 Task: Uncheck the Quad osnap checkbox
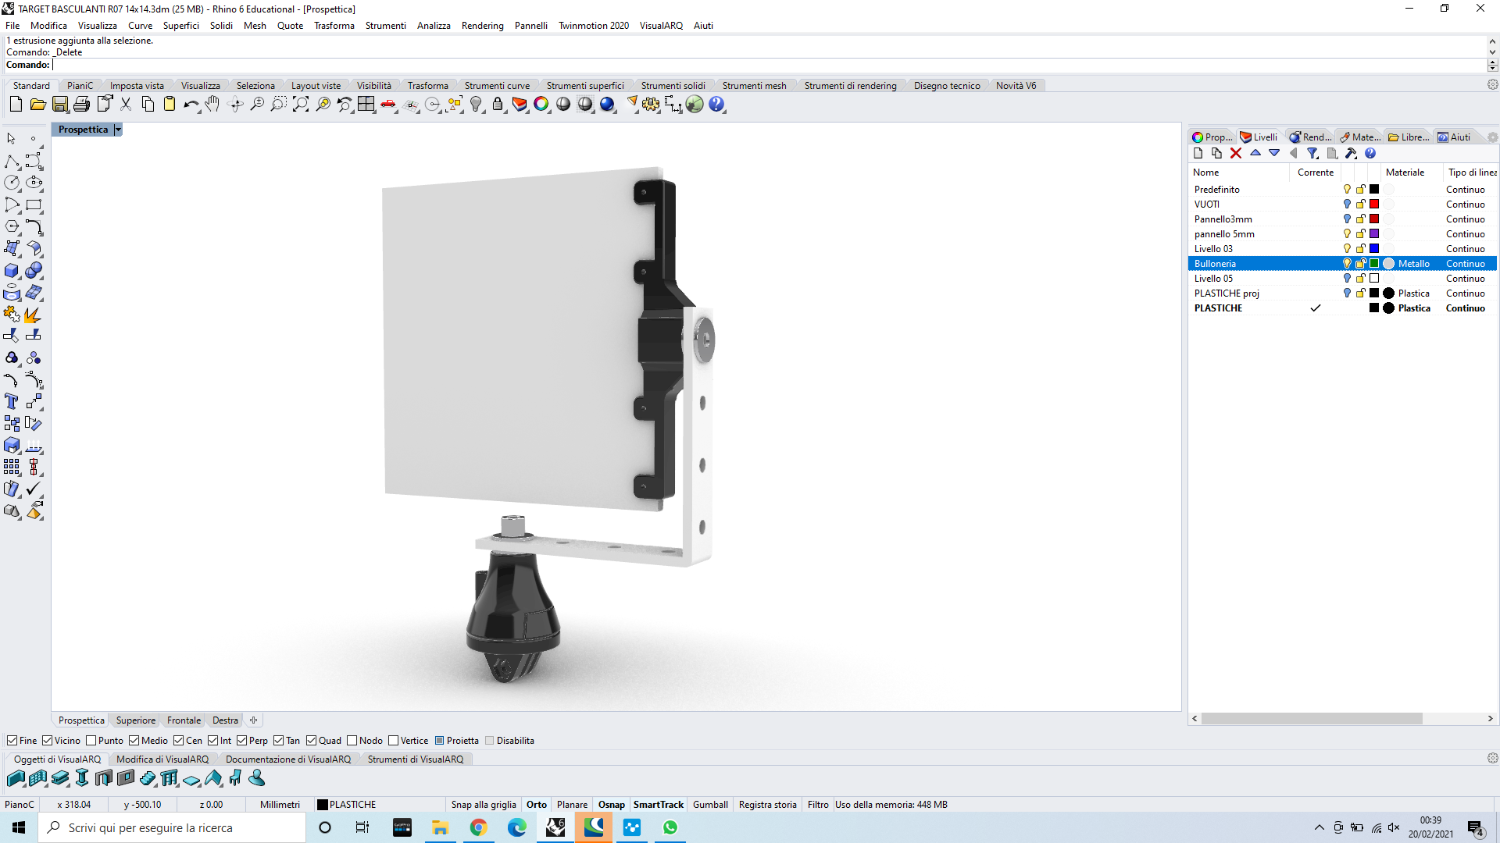coord(312,741)
